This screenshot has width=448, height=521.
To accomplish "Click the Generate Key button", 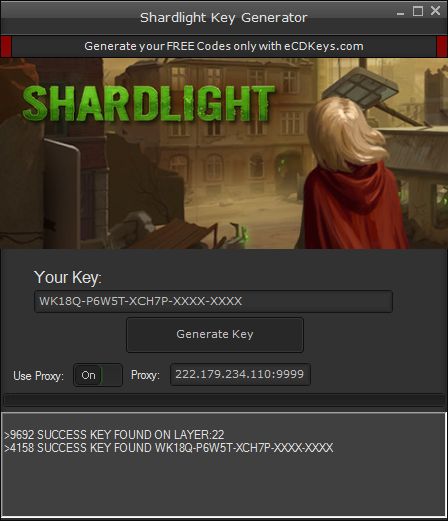I will click(x=215, y=335).
